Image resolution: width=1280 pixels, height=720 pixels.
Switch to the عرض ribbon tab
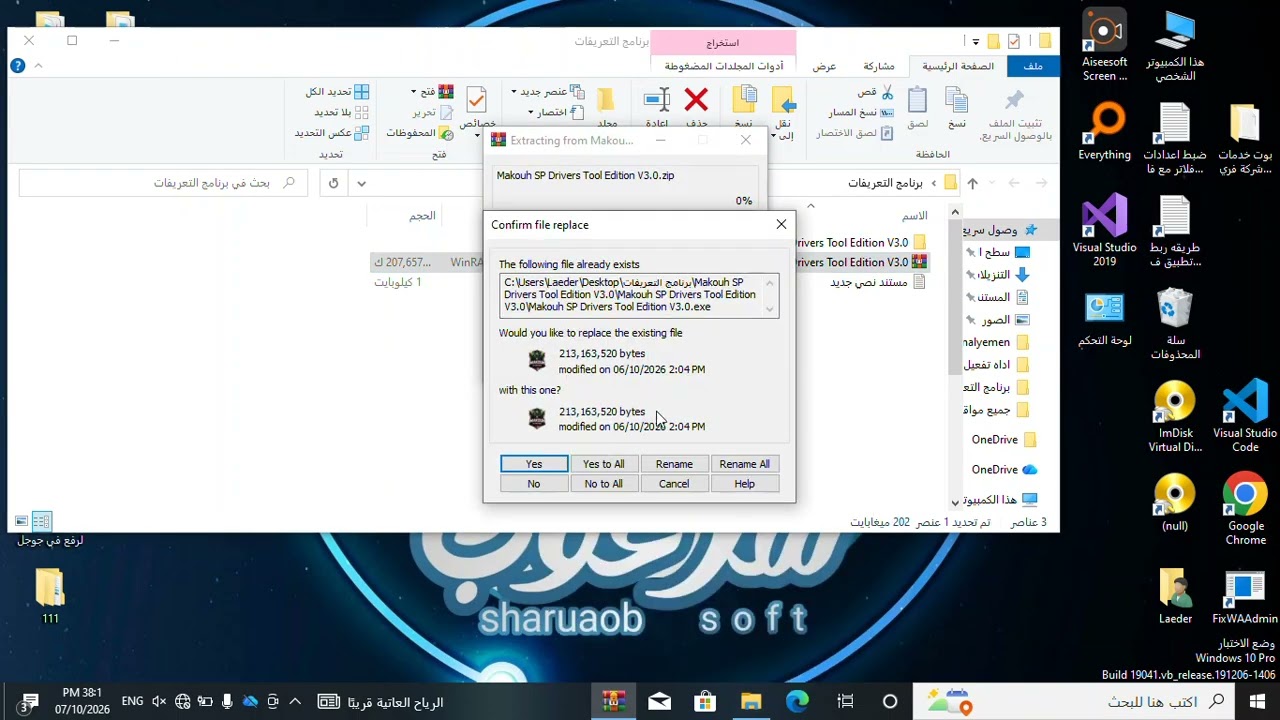[x=824, y=66]
